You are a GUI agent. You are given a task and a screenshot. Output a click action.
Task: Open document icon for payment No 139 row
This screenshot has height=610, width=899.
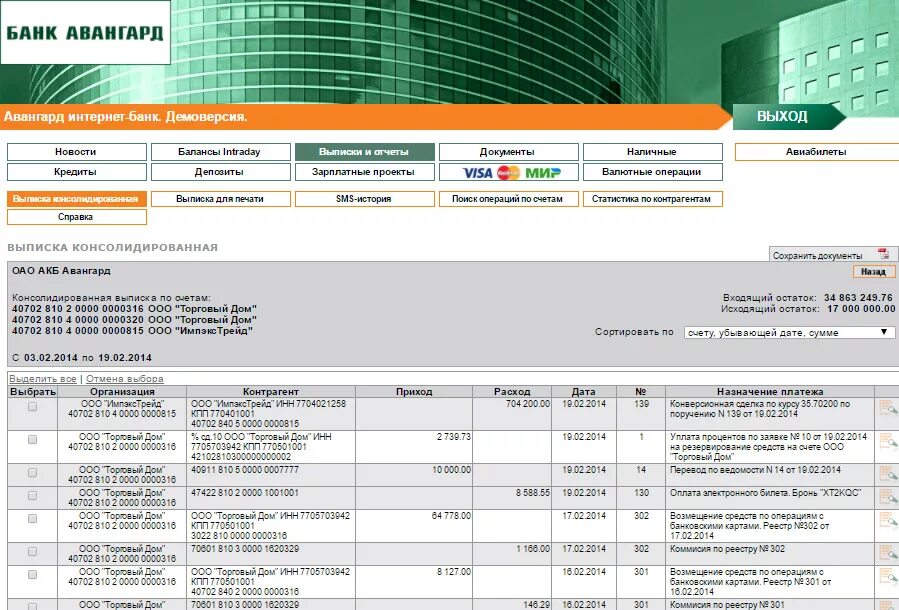(x=888, y=408)
